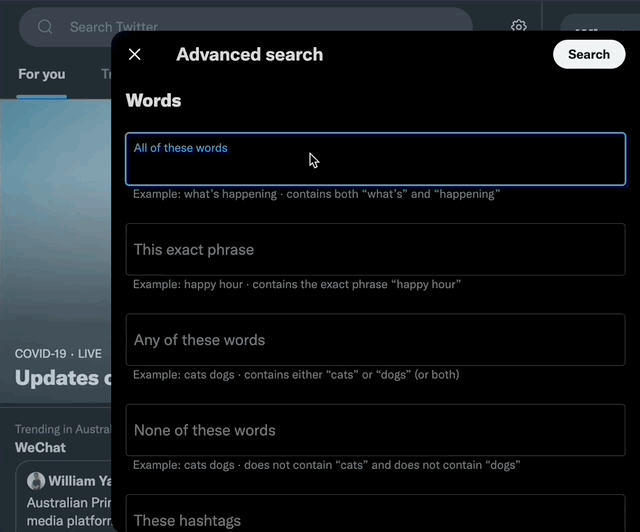Focus the All of these words field

[x=375, y=159]
